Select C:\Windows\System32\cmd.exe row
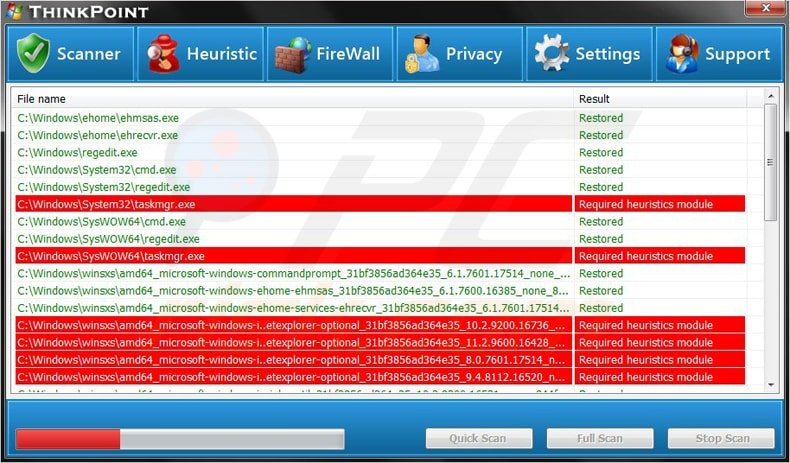 (380, 170)
